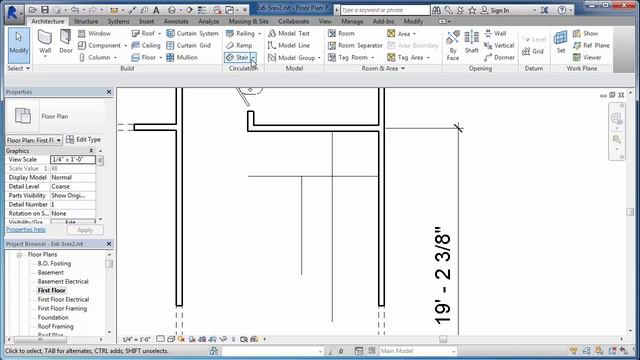Screen dimensions: 640x360
Task: Activate the Mullion tool
Action: click(182, 58)
